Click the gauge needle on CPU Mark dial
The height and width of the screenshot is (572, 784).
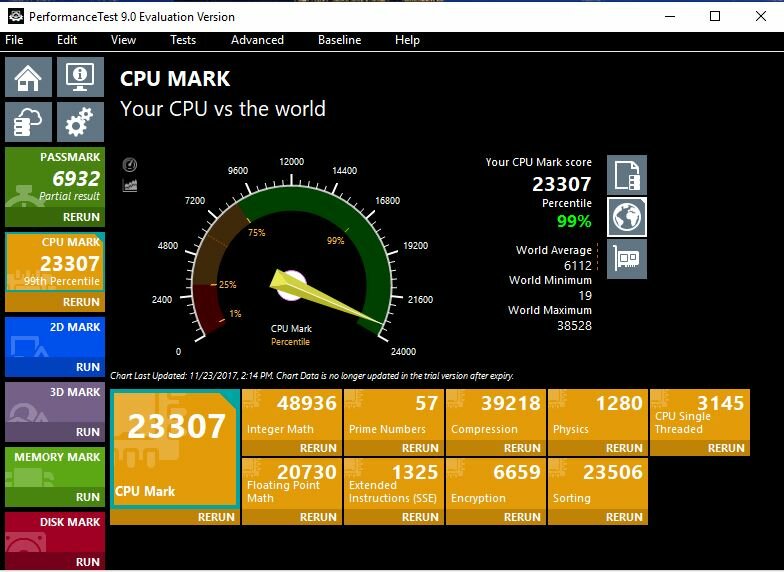[325, 298]
